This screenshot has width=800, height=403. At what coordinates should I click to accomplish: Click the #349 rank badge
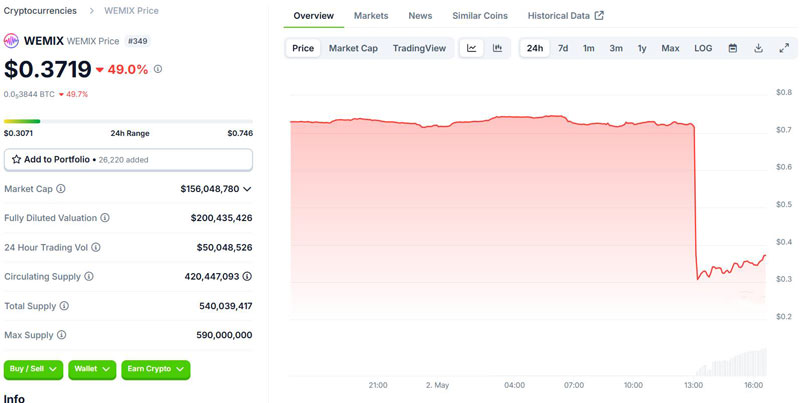(137, 41)
